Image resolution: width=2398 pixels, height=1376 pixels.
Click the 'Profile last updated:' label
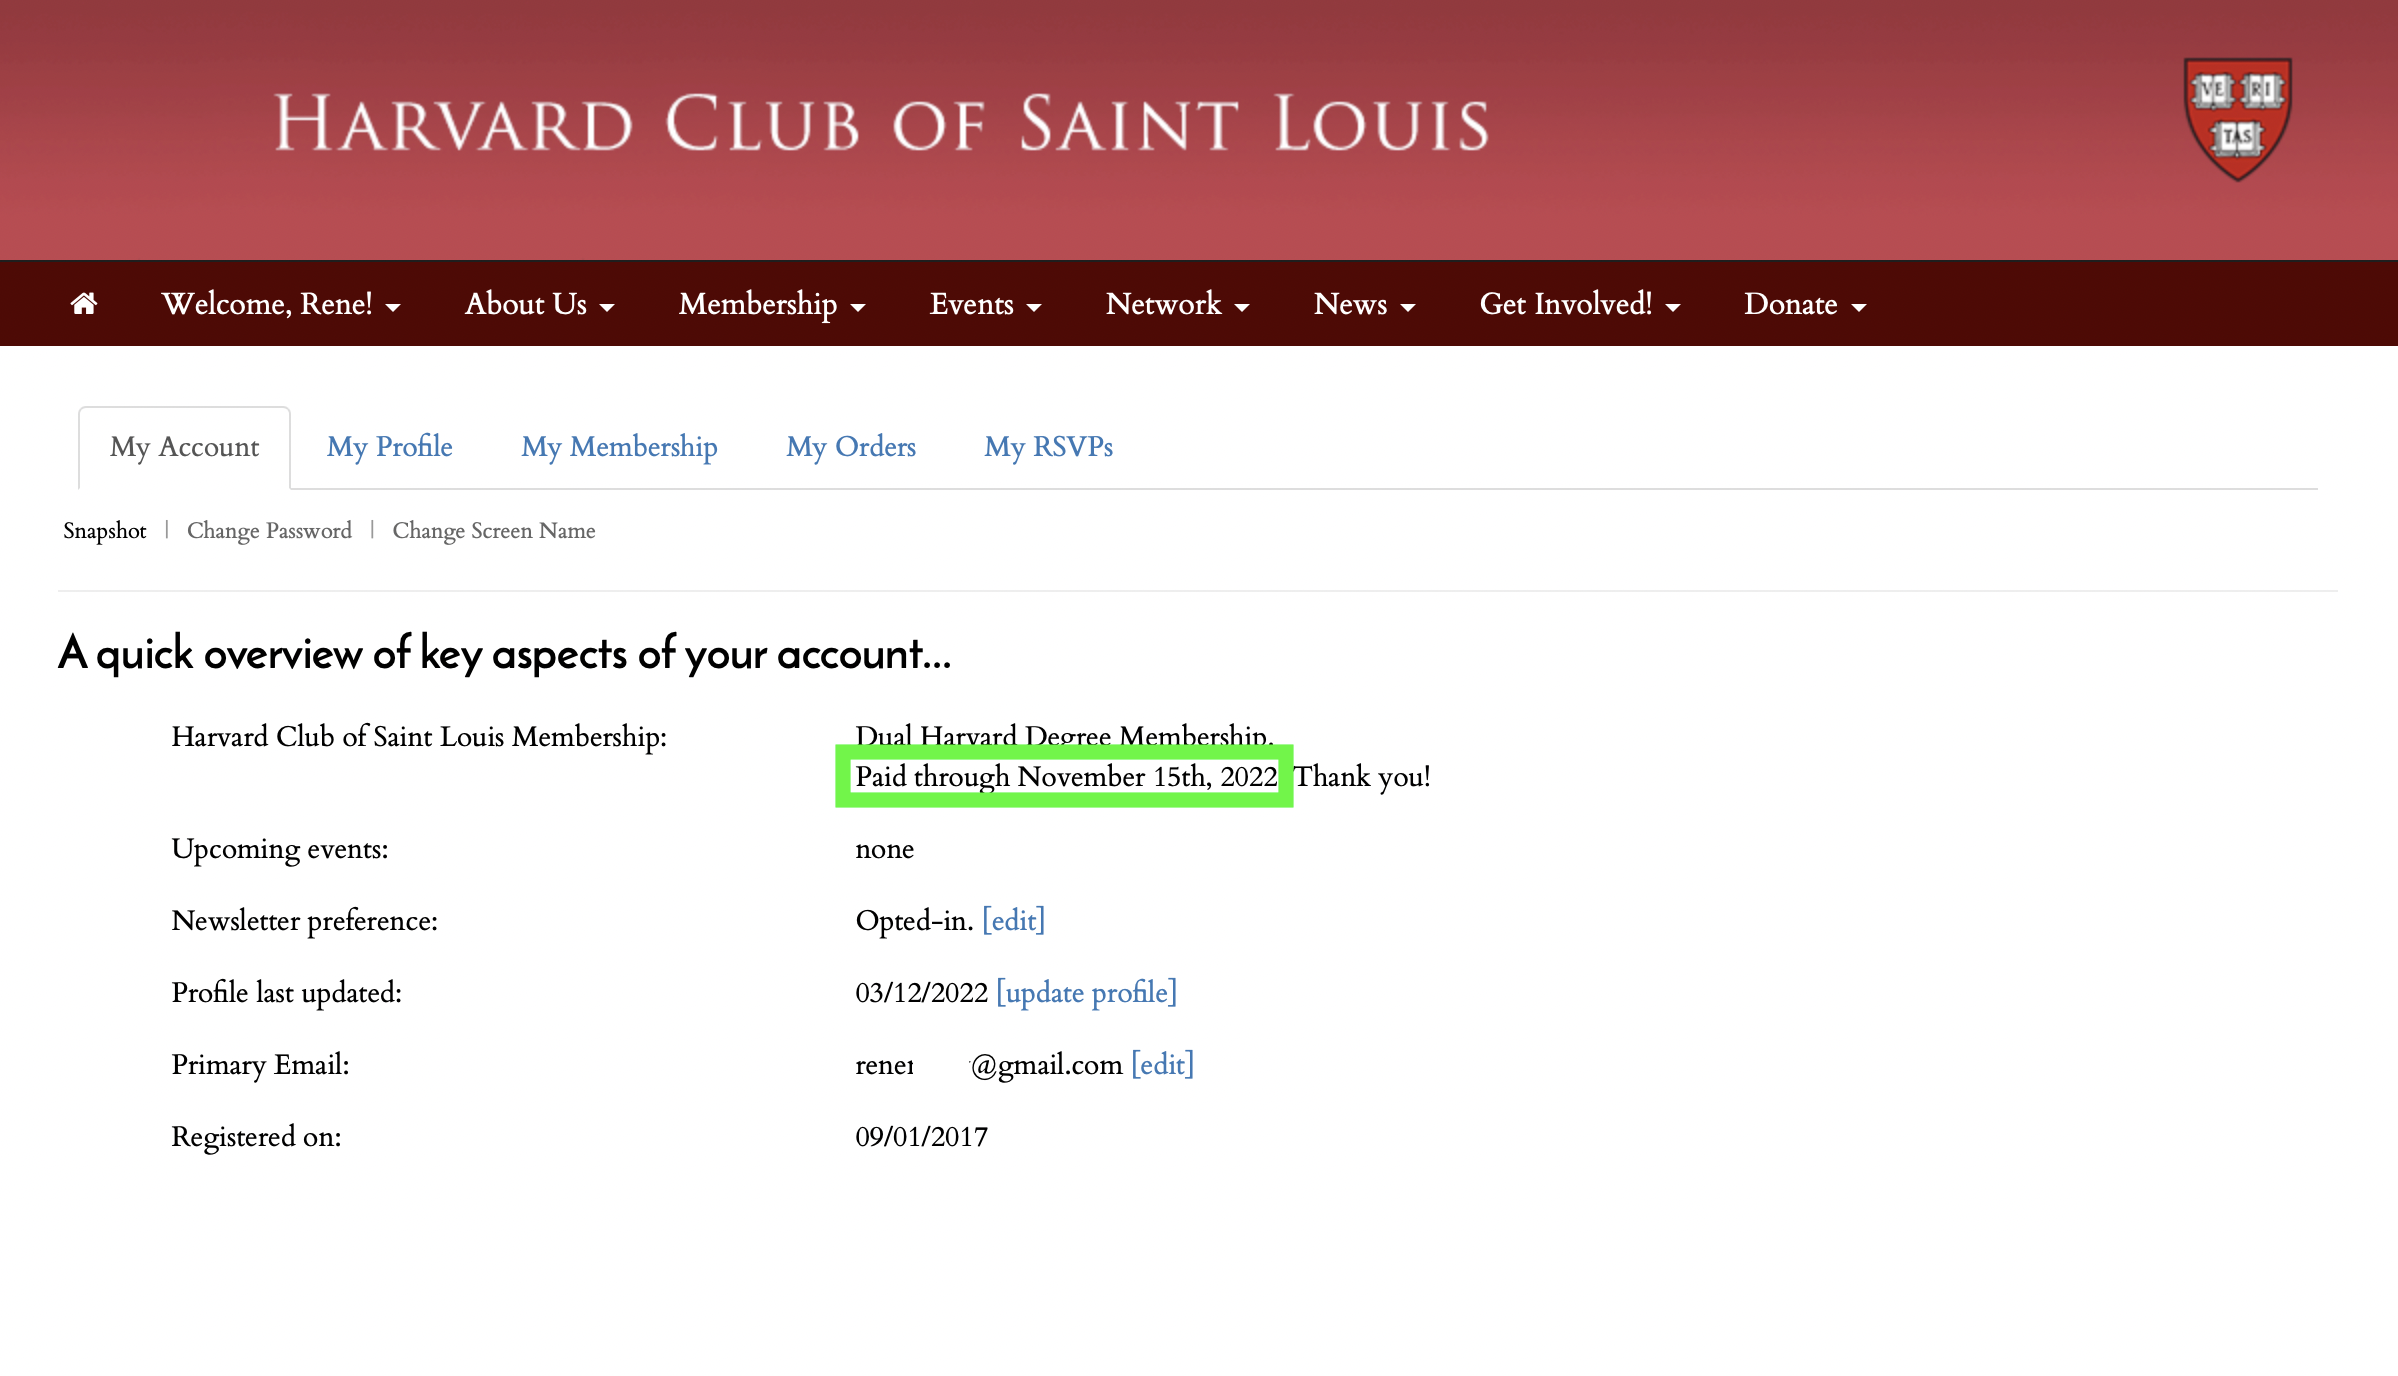coord(287,993)
